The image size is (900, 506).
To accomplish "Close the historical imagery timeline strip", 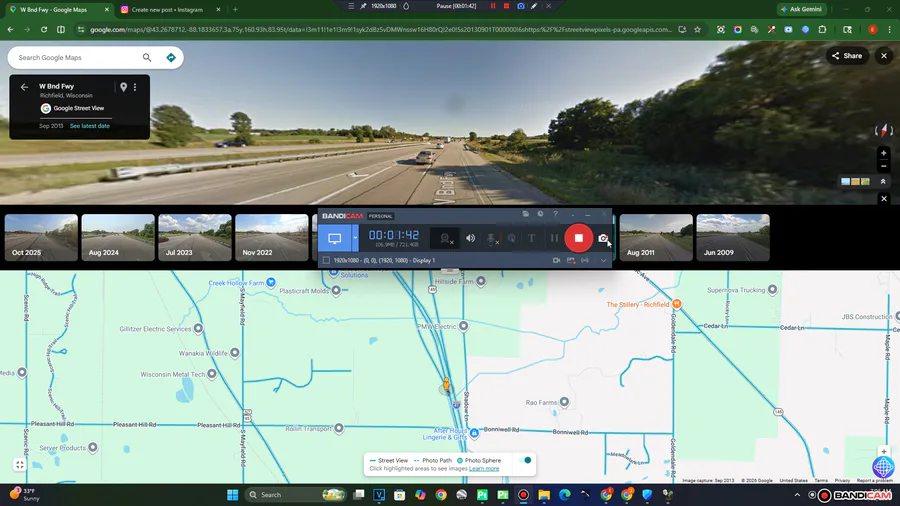I will click(x=884, y=198).
